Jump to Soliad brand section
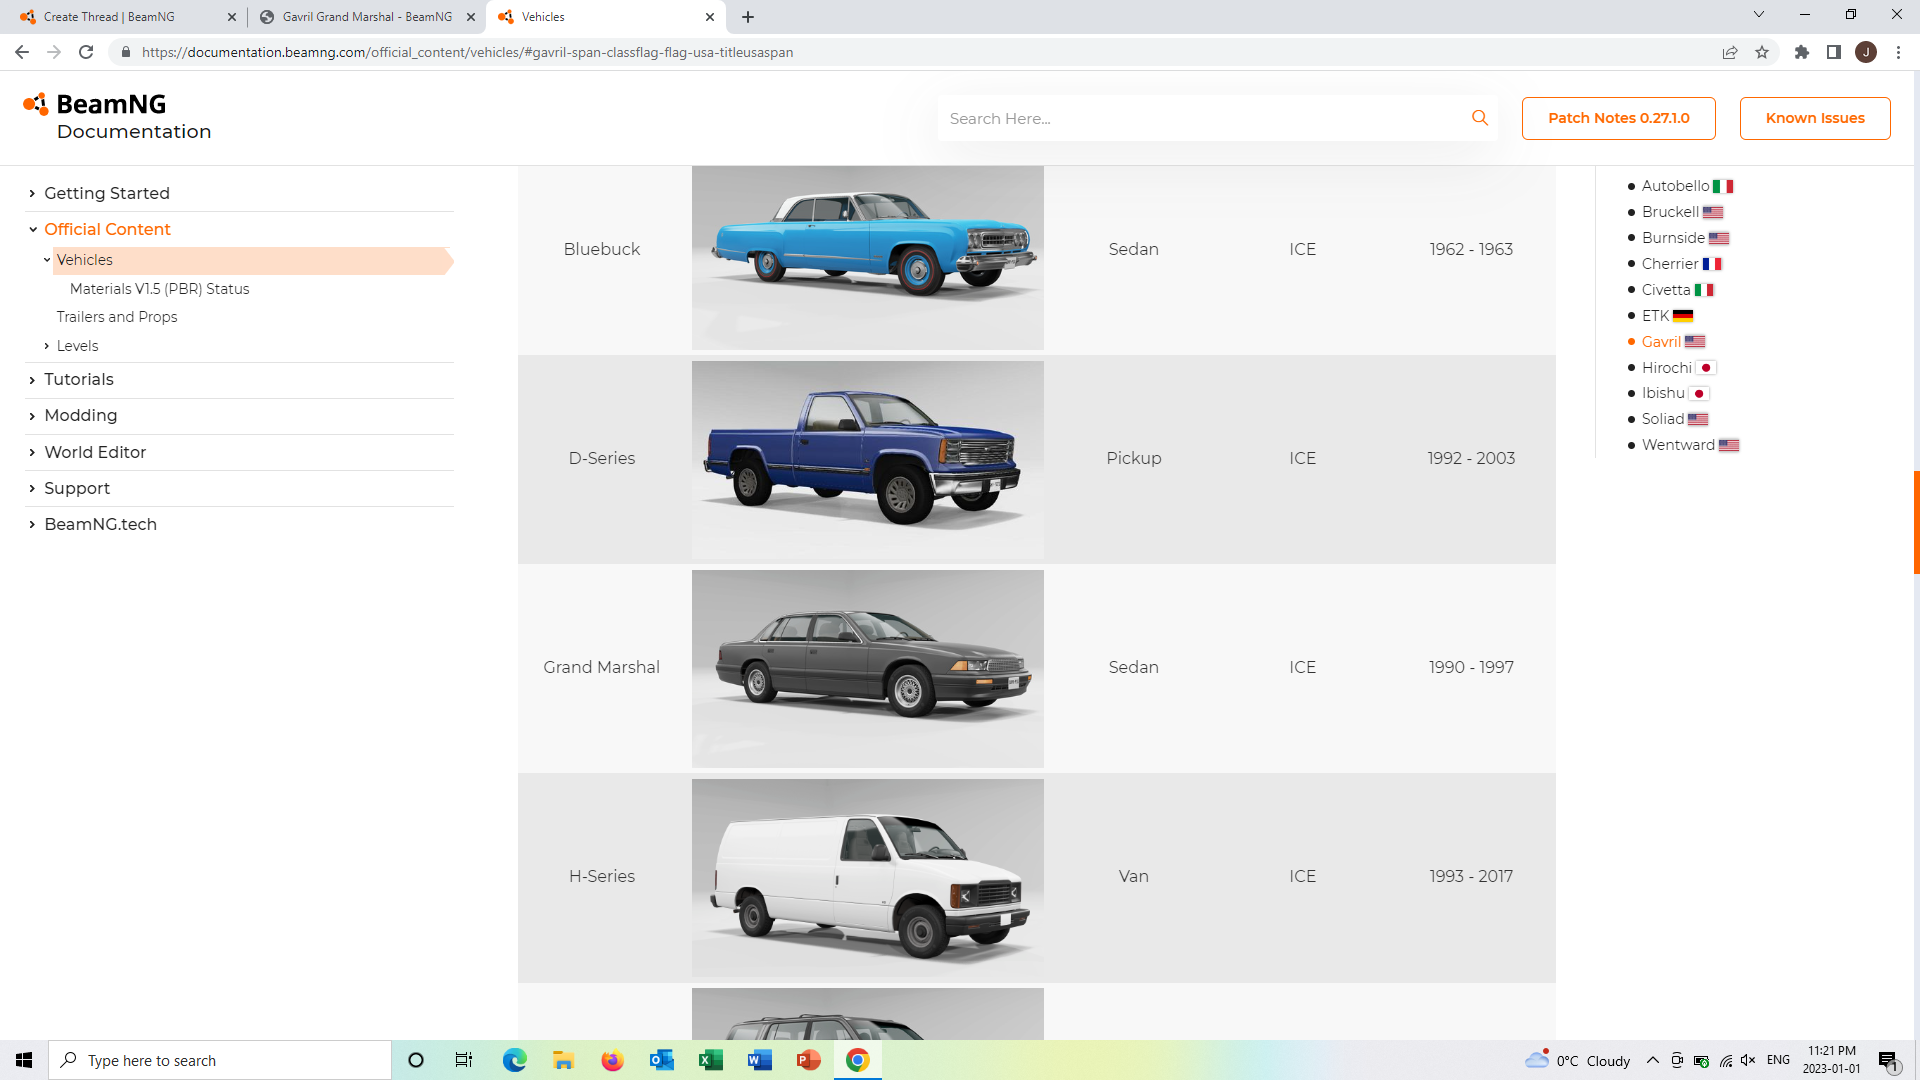The image size is (1920, 1080). (x=1675, y=419)
